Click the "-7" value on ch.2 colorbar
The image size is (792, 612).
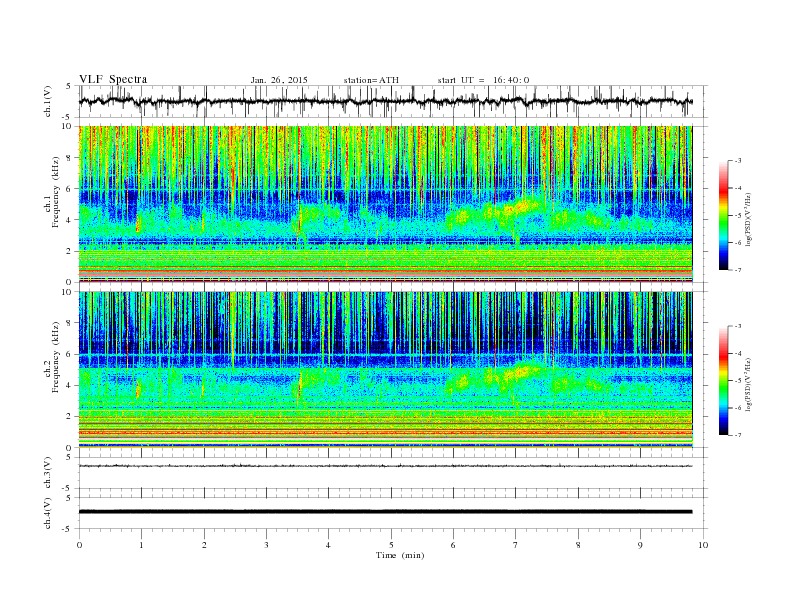[738, 435]
